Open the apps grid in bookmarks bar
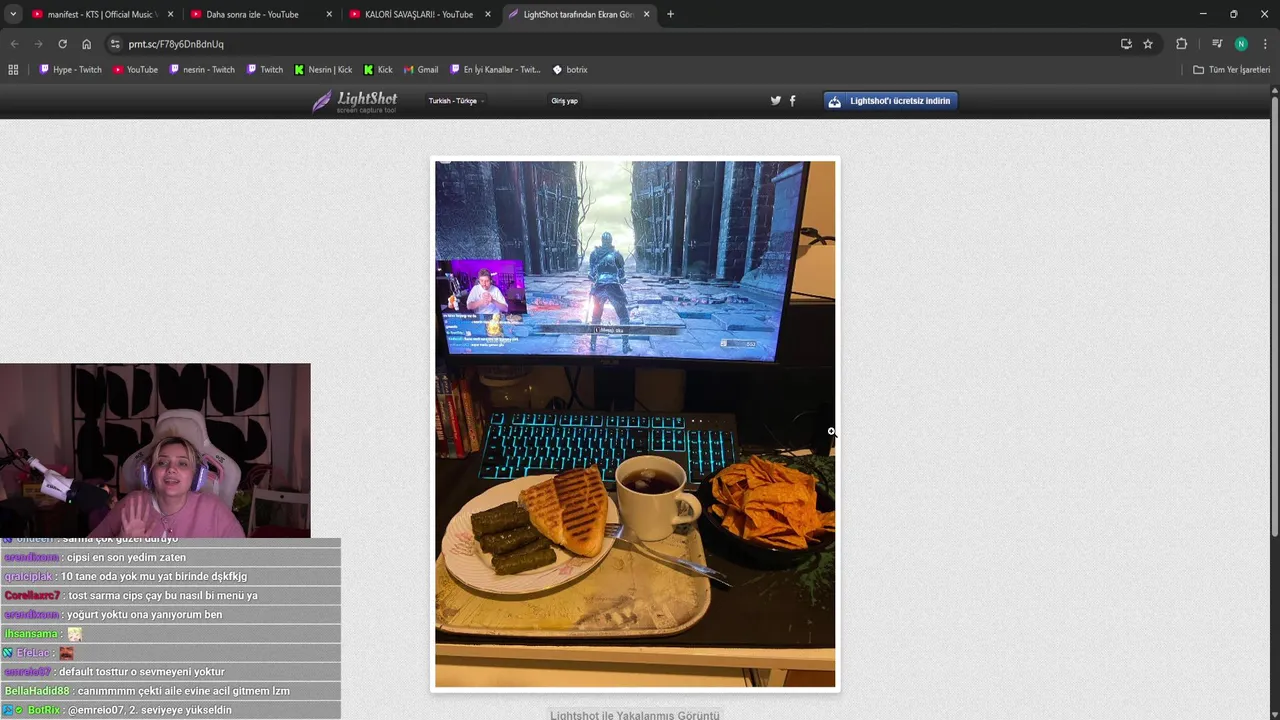This screenshot has width=1280, height=720. point(13,70)
